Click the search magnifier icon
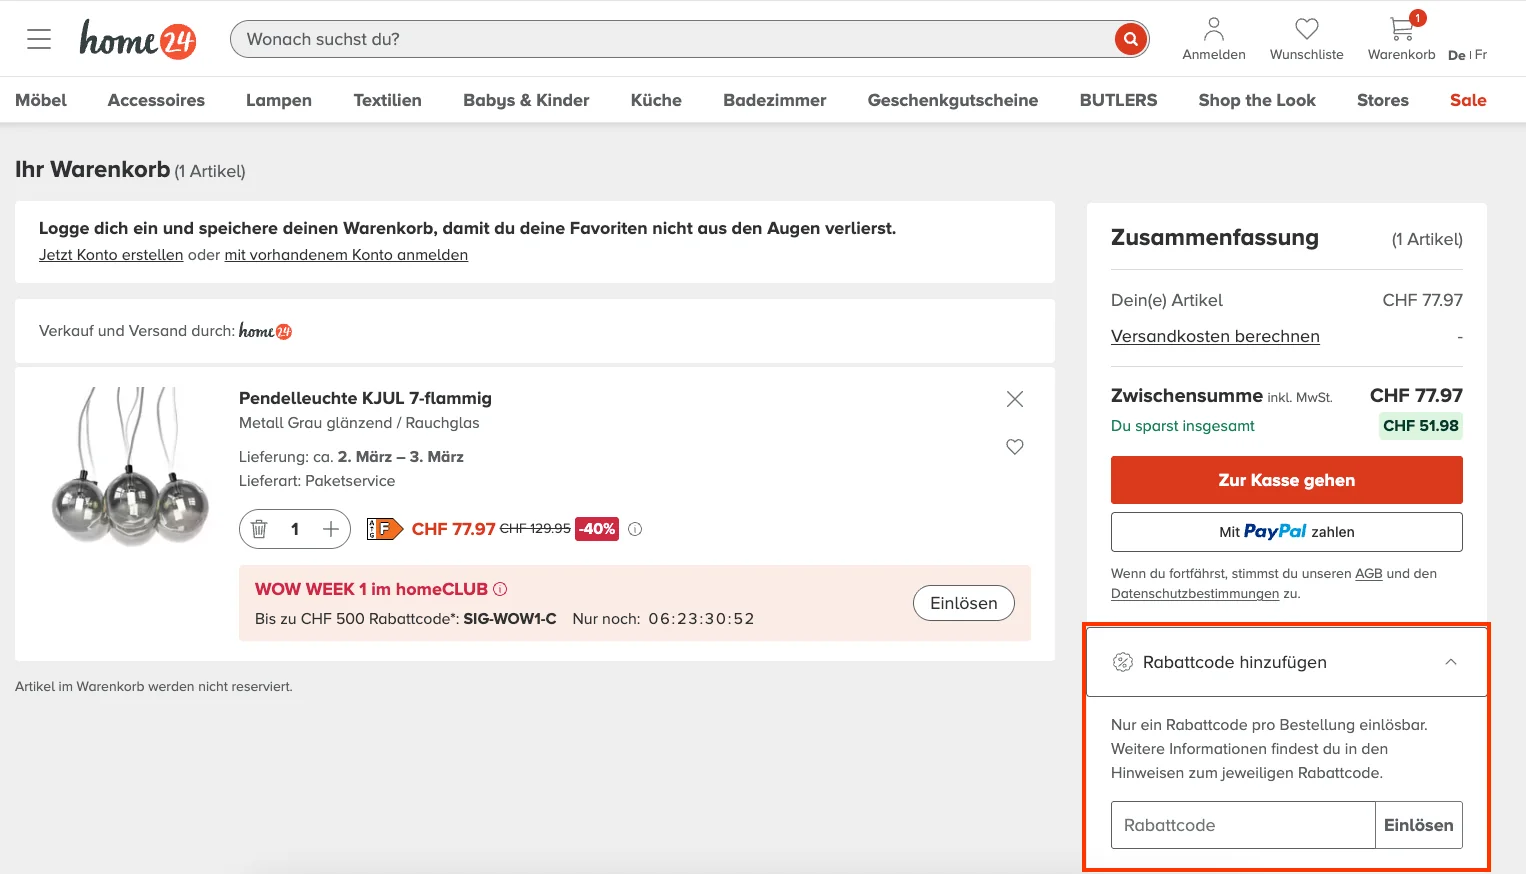1526x874 pixels. (x=1130, y=39)
